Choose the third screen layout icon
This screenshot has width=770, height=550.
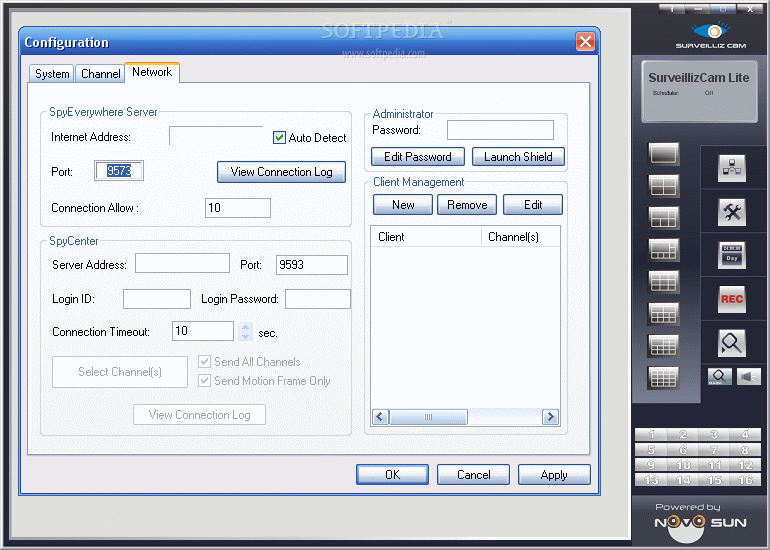(x=663, y=218)
